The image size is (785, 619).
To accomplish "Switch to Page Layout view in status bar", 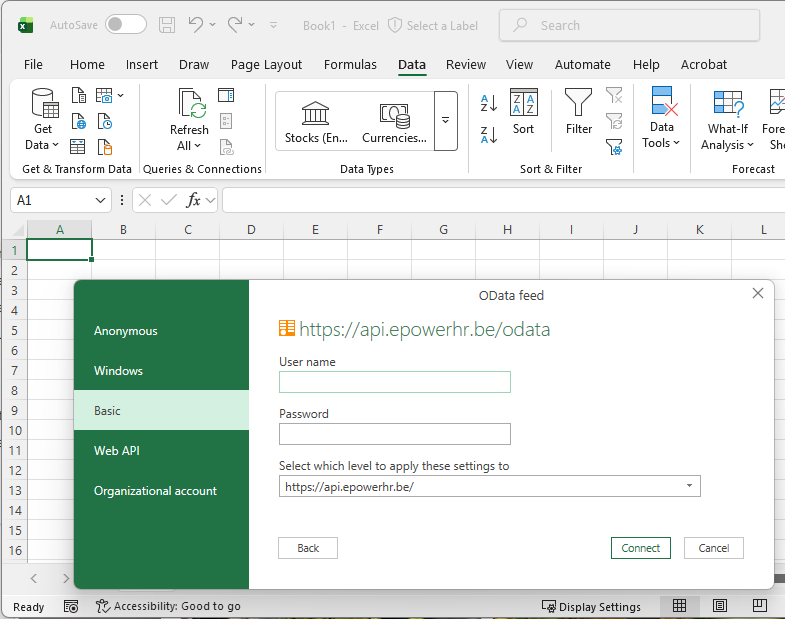I will 720,606.
